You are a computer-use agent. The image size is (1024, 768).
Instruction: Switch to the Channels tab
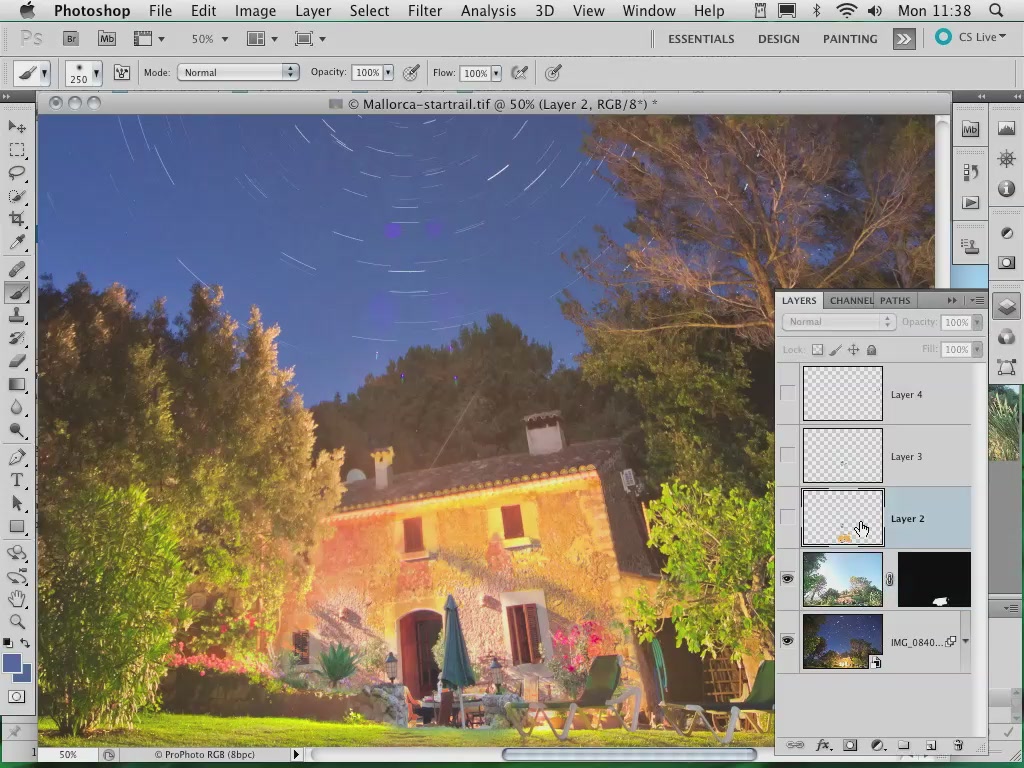[x=850, y=300]
